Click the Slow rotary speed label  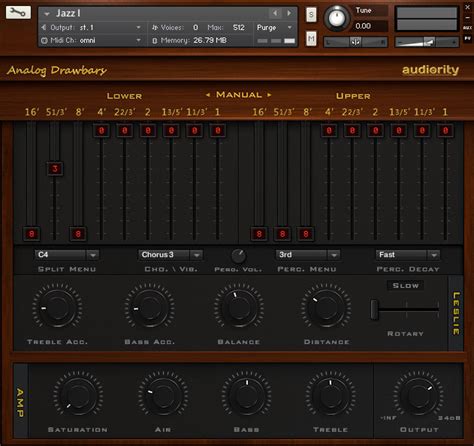tap(405, 286)
